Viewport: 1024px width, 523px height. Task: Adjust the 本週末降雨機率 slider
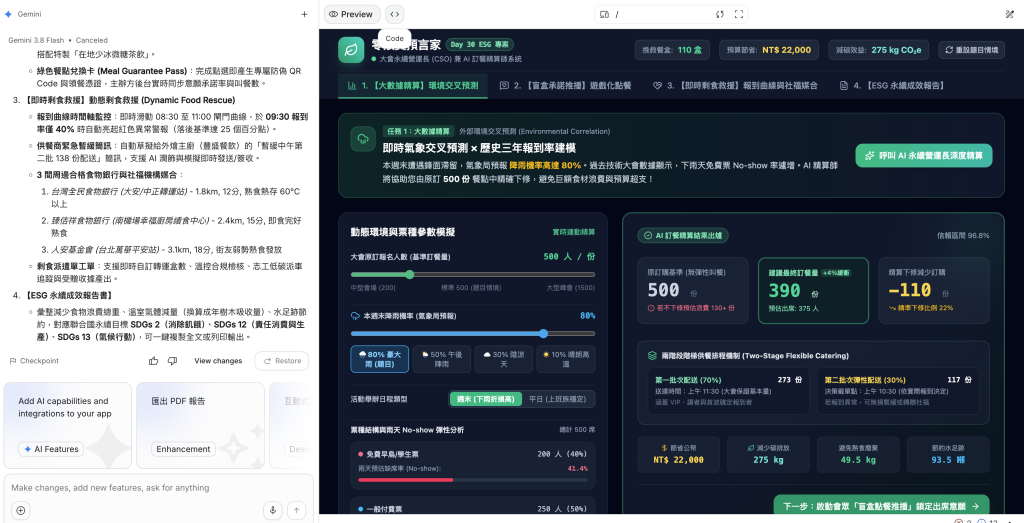[x=473, y=333]
